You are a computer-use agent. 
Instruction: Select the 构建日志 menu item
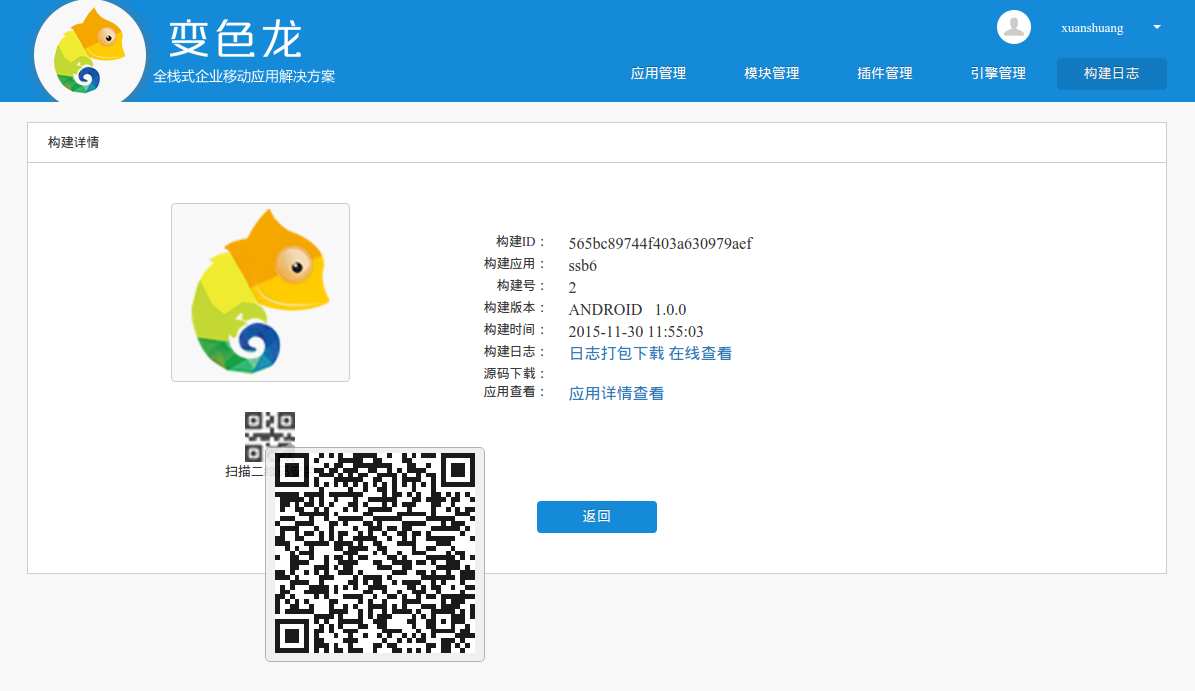(1111, 74)
